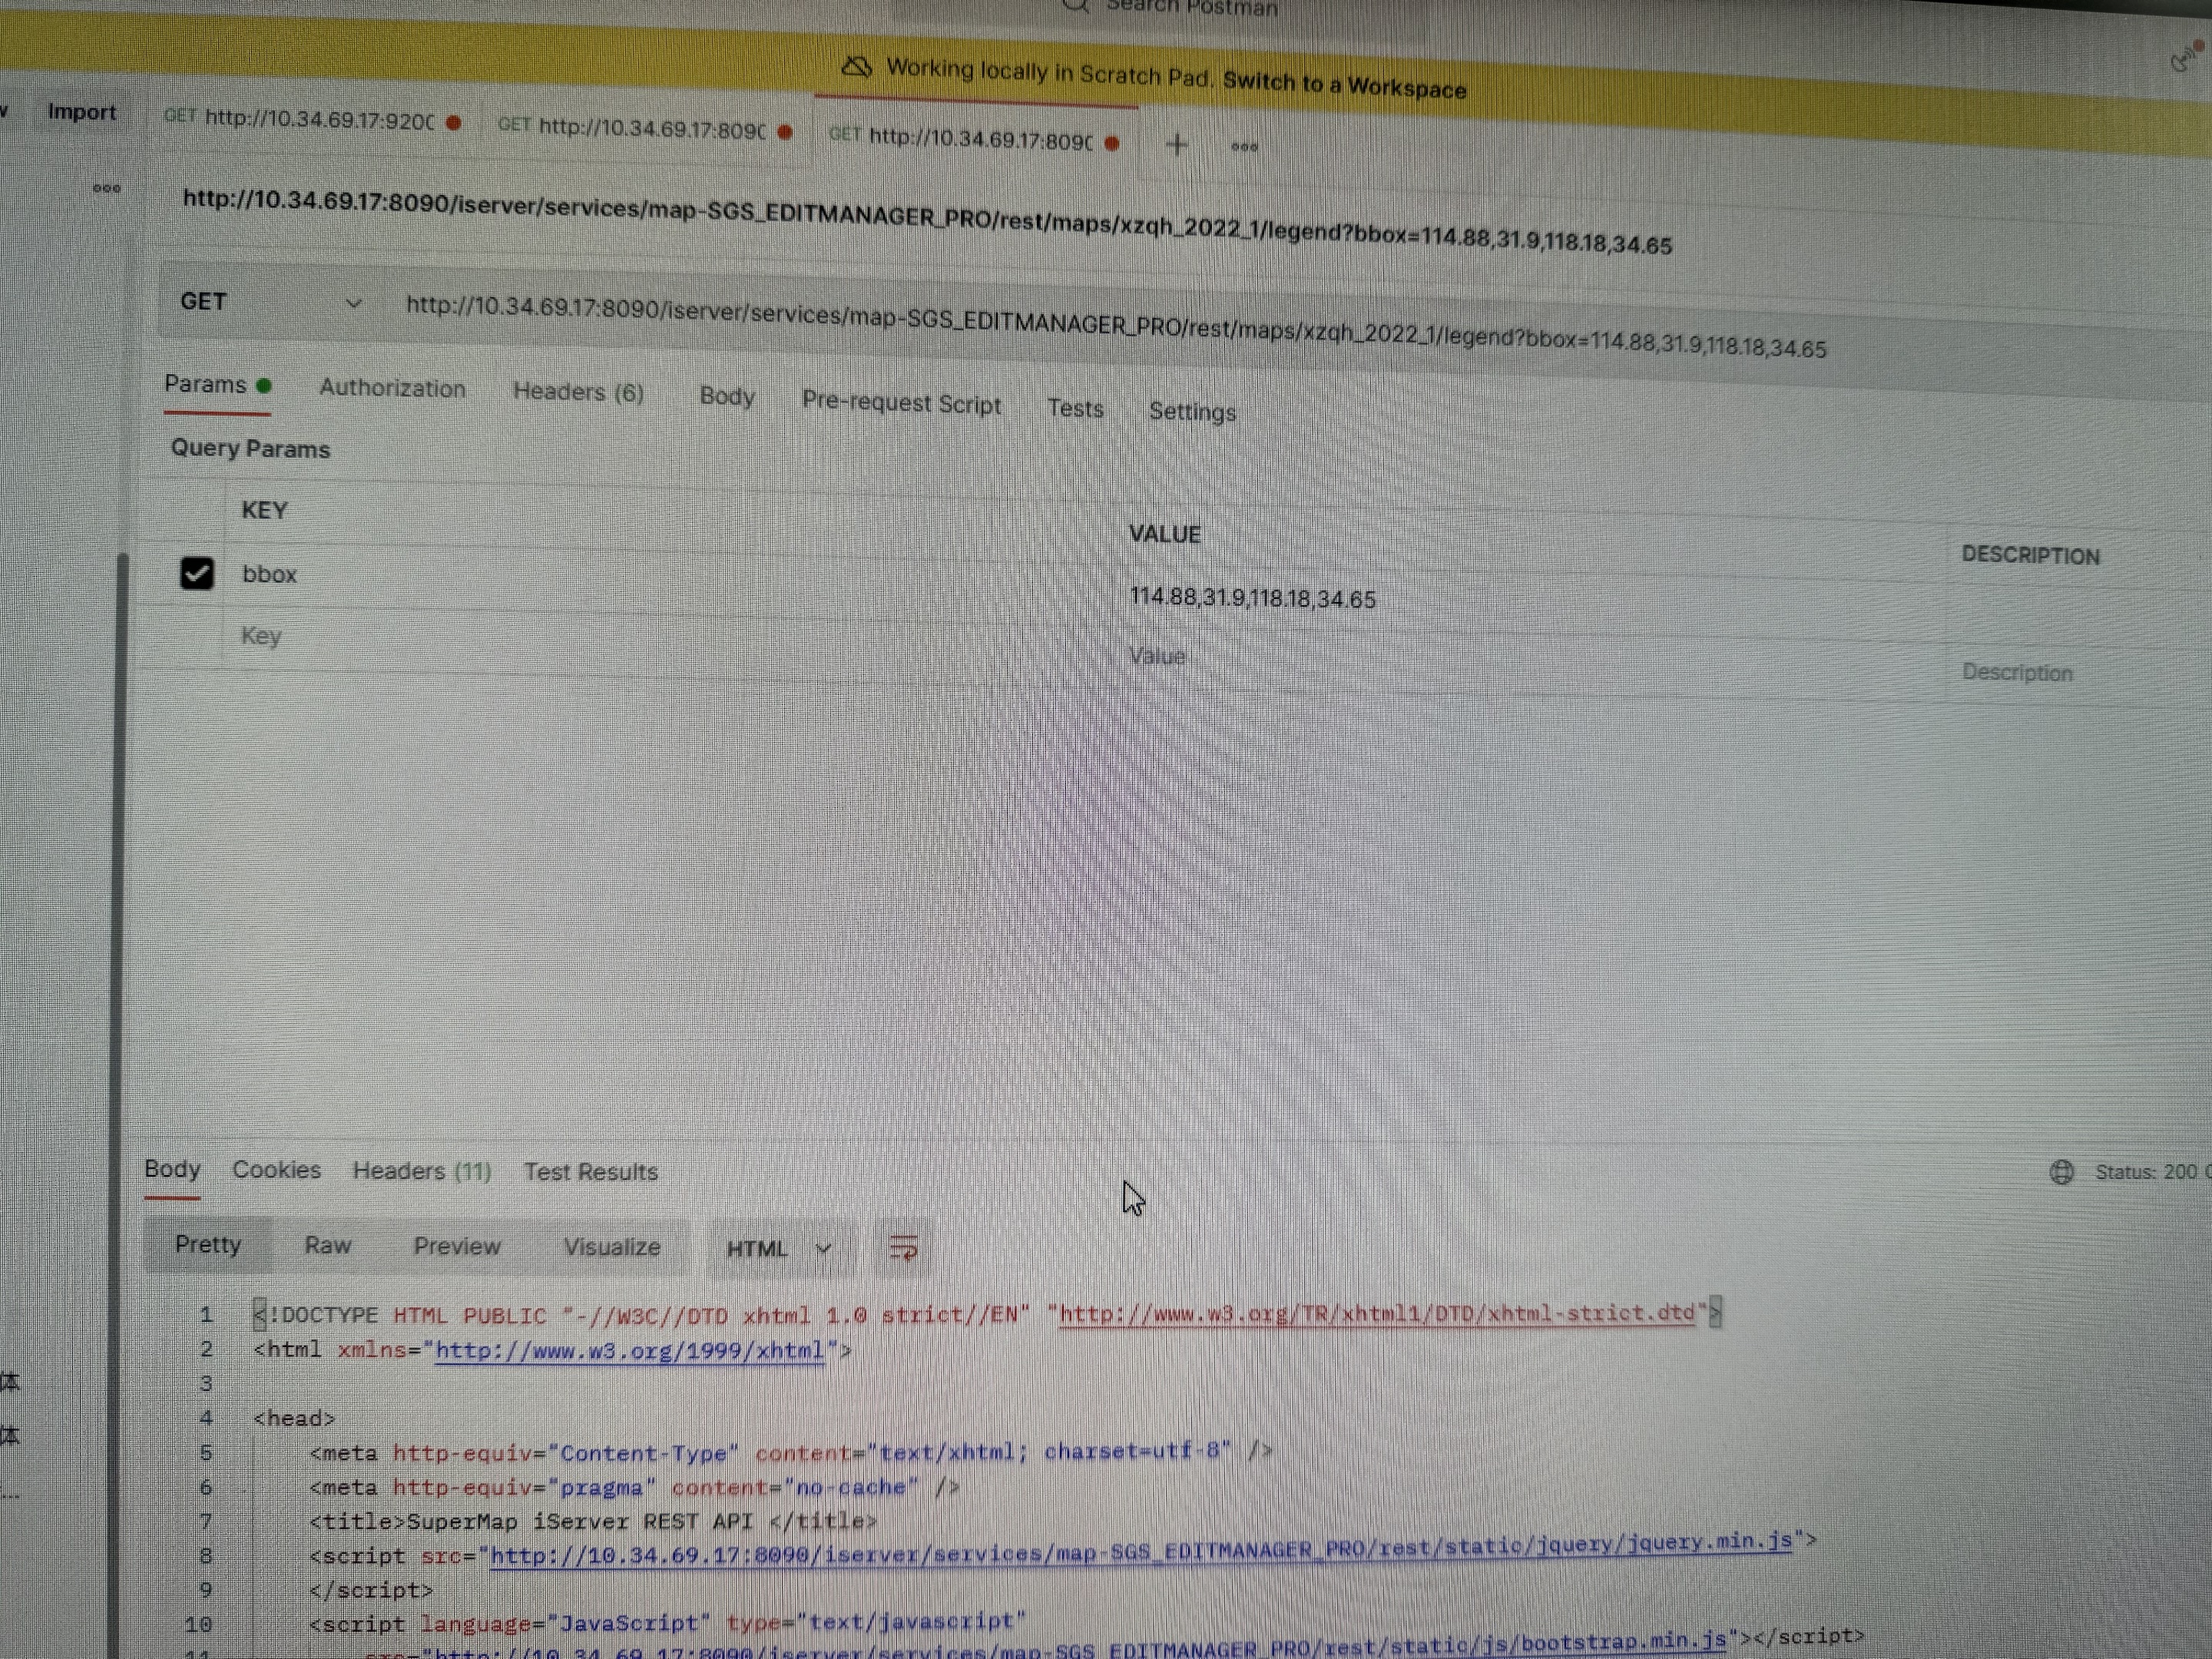This screenshot has width=2212, height=1659.
Task: Open the Pre-request Script tab
Action: pos(901,403)
